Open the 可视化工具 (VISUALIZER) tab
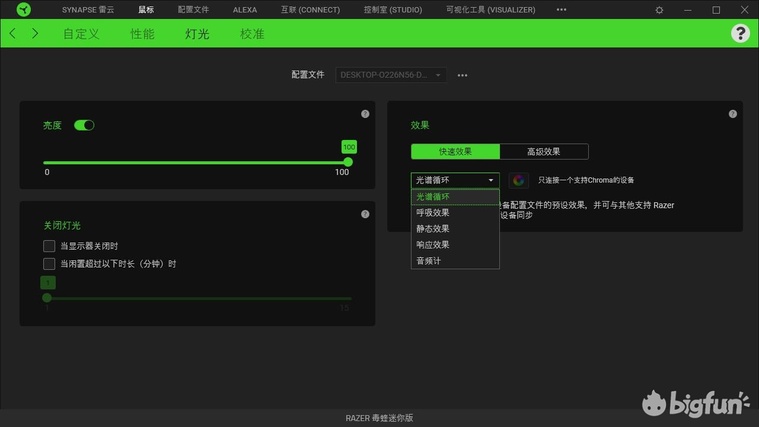The height and width of the screenshot is (427, 759). (x=490, y=10)
